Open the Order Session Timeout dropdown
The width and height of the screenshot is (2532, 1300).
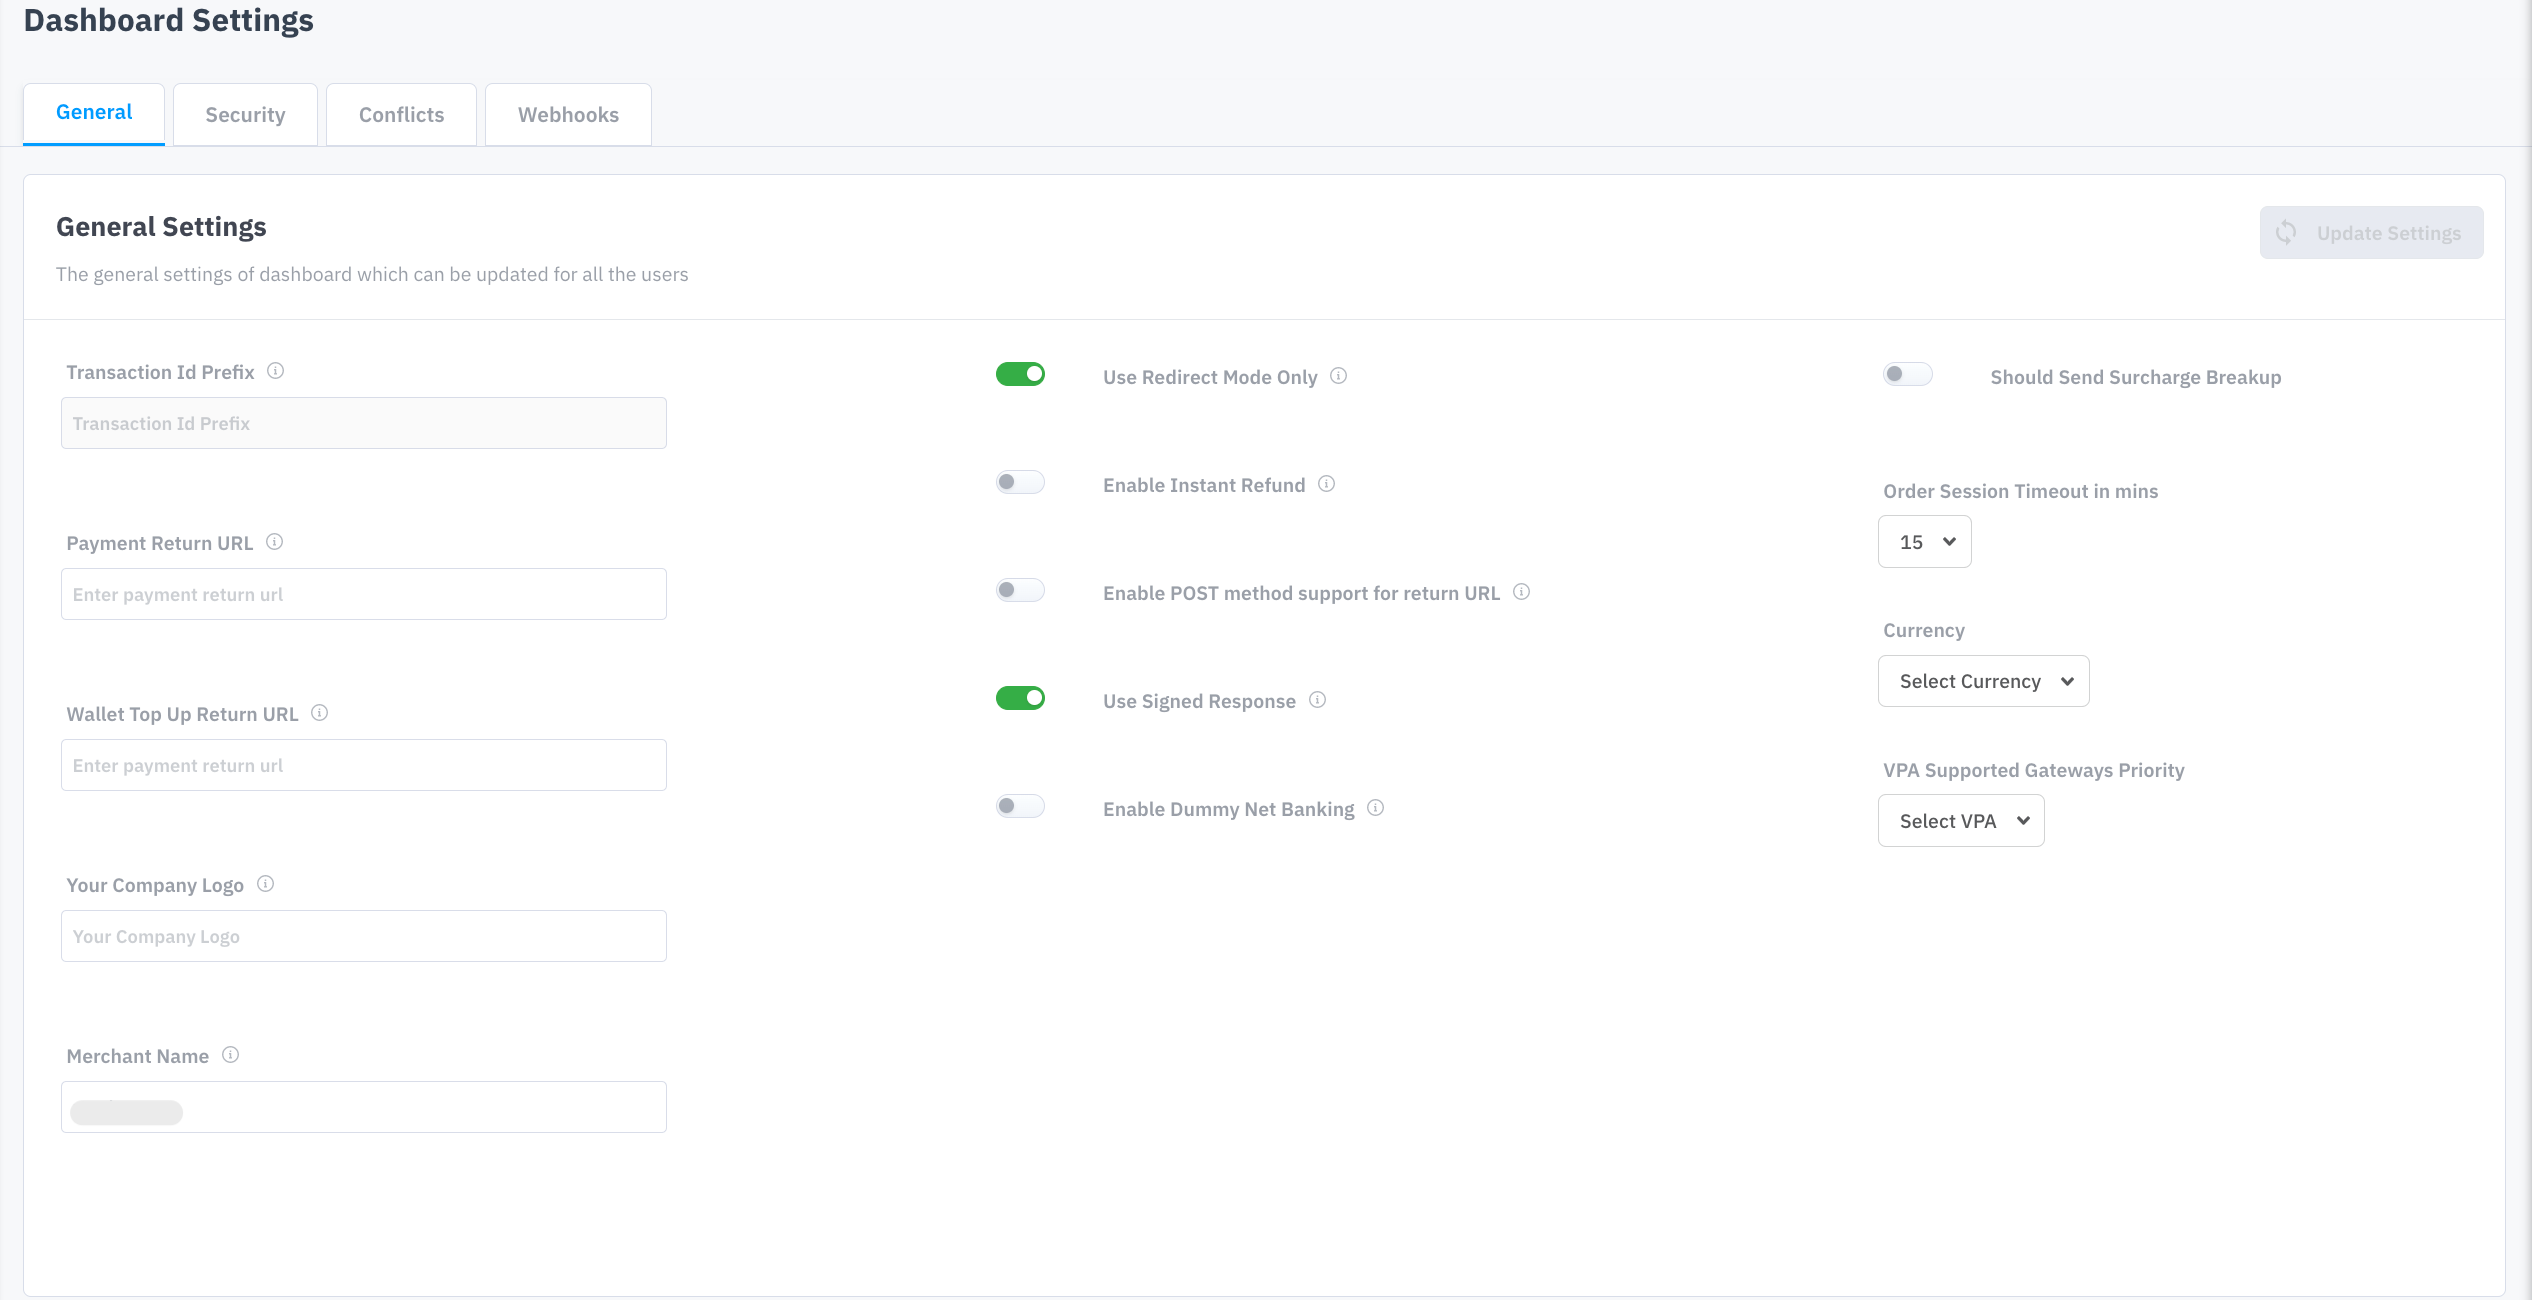coord(1924,542)
